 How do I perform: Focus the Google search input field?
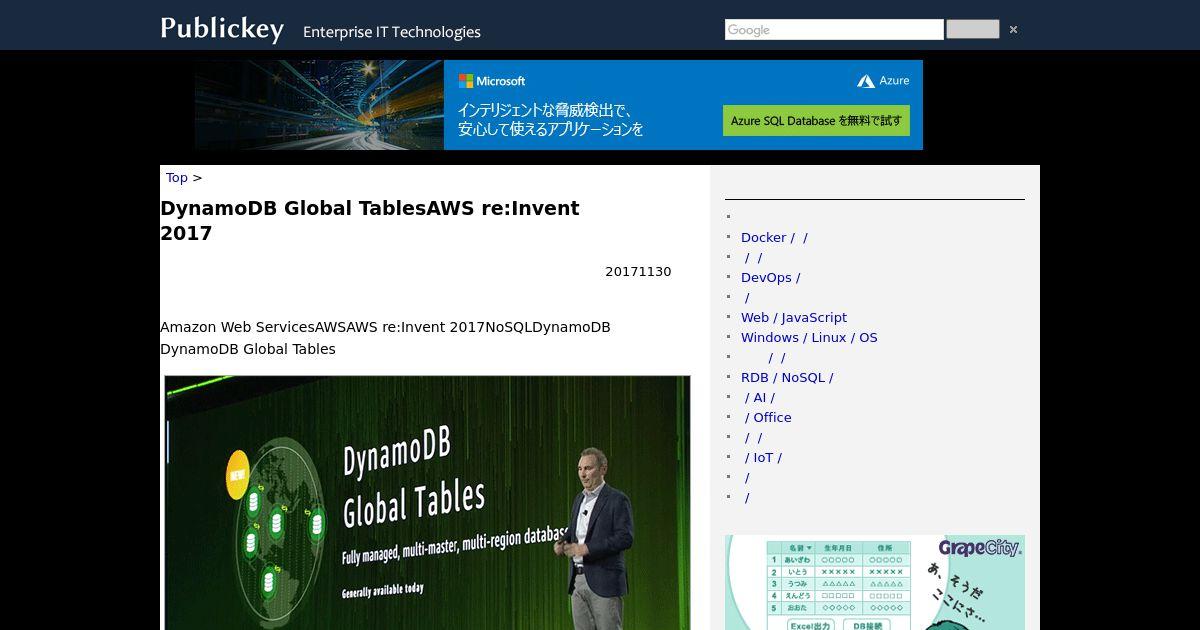tap(834, 30)
